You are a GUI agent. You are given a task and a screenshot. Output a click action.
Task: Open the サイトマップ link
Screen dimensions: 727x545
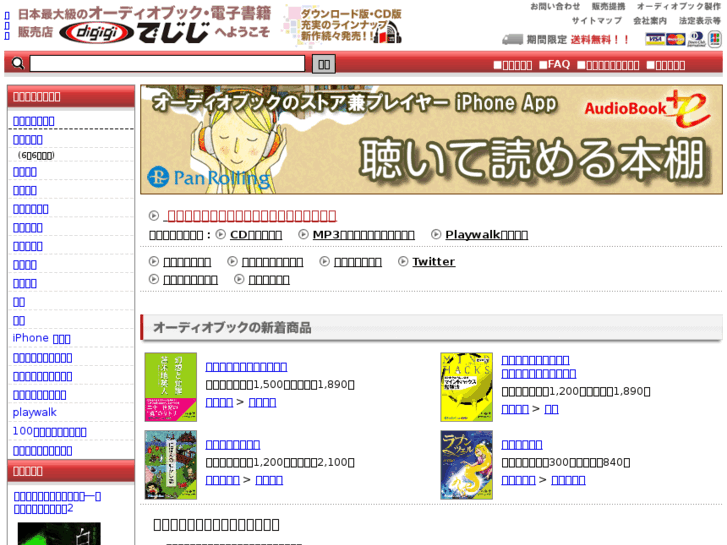point(597,21)
